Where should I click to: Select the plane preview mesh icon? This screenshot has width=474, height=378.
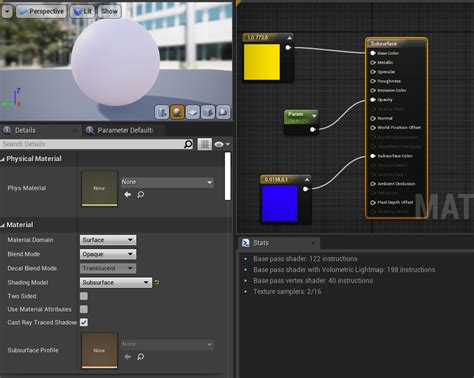coord(193,112)
